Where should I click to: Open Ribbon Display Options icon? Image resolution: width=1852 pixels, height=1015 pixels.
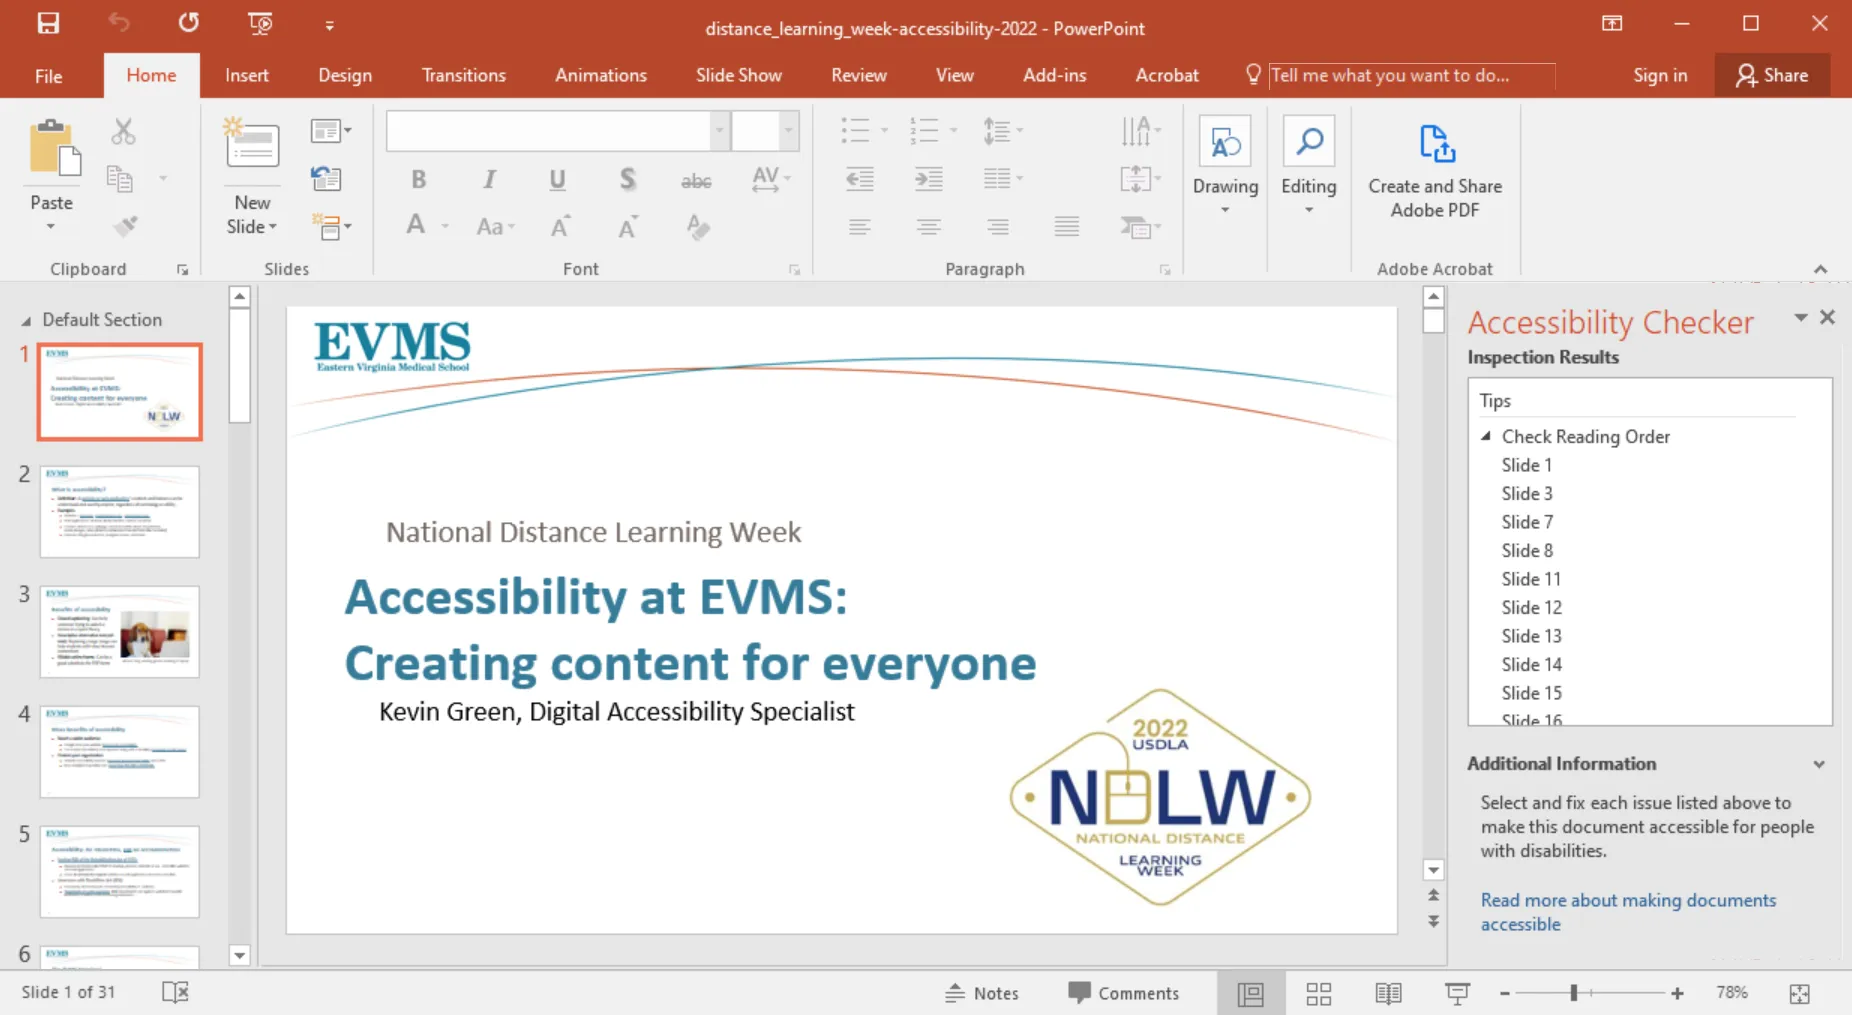(x=1612, y=23)
